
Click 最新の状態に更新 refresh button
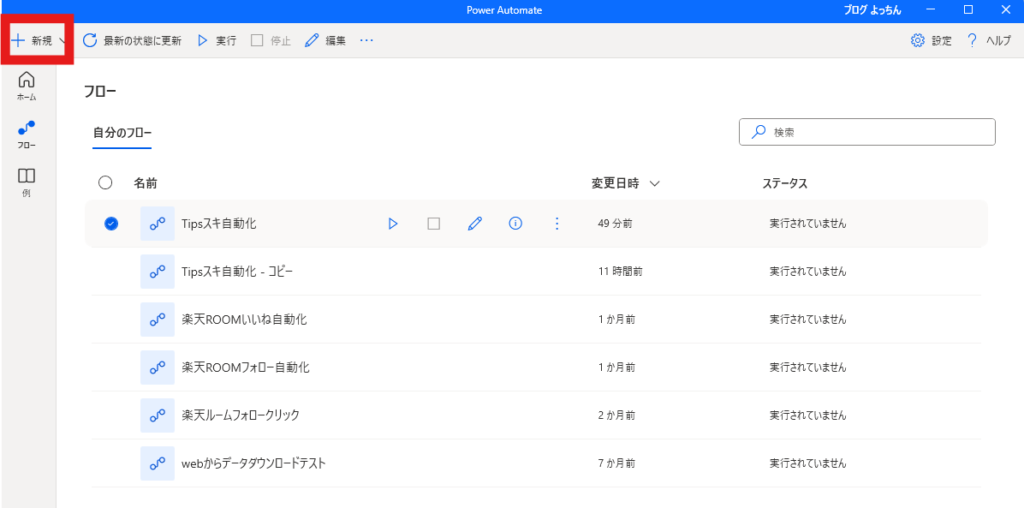click(132, 40)
